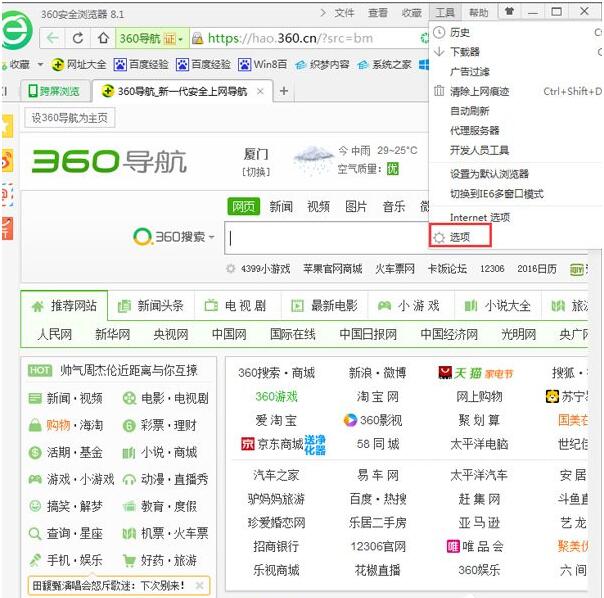
Task: Open the 工具 menu
Action: point(445,13)
